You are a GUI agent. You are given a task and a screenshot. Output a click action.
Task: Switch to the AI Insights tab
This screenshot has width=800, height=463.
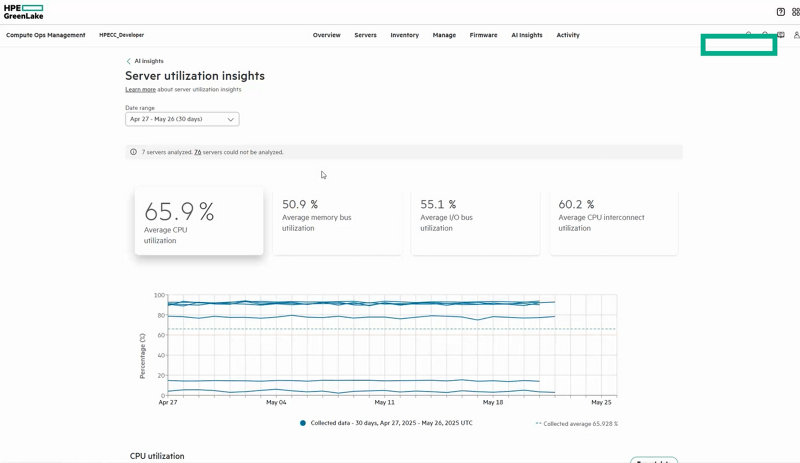527,35
